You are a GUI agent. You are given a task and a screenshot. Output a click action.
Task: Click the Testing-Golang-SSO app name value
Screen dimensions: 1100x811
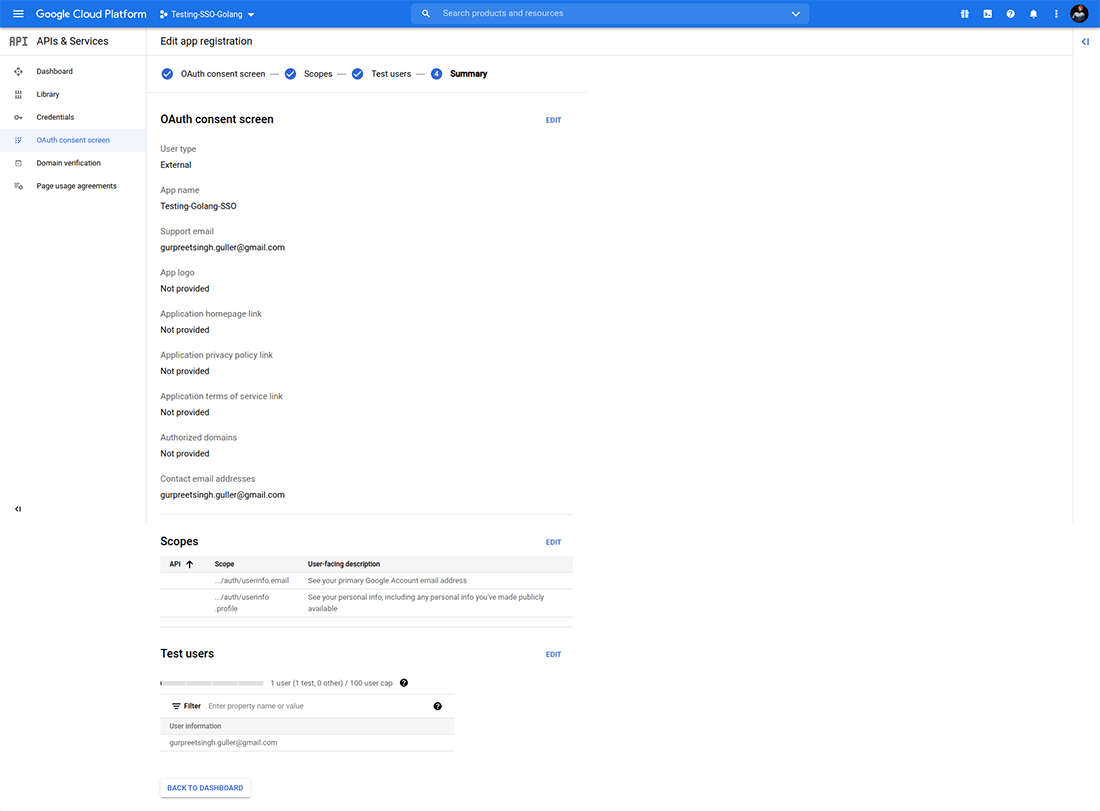click(x=199, y=206)
